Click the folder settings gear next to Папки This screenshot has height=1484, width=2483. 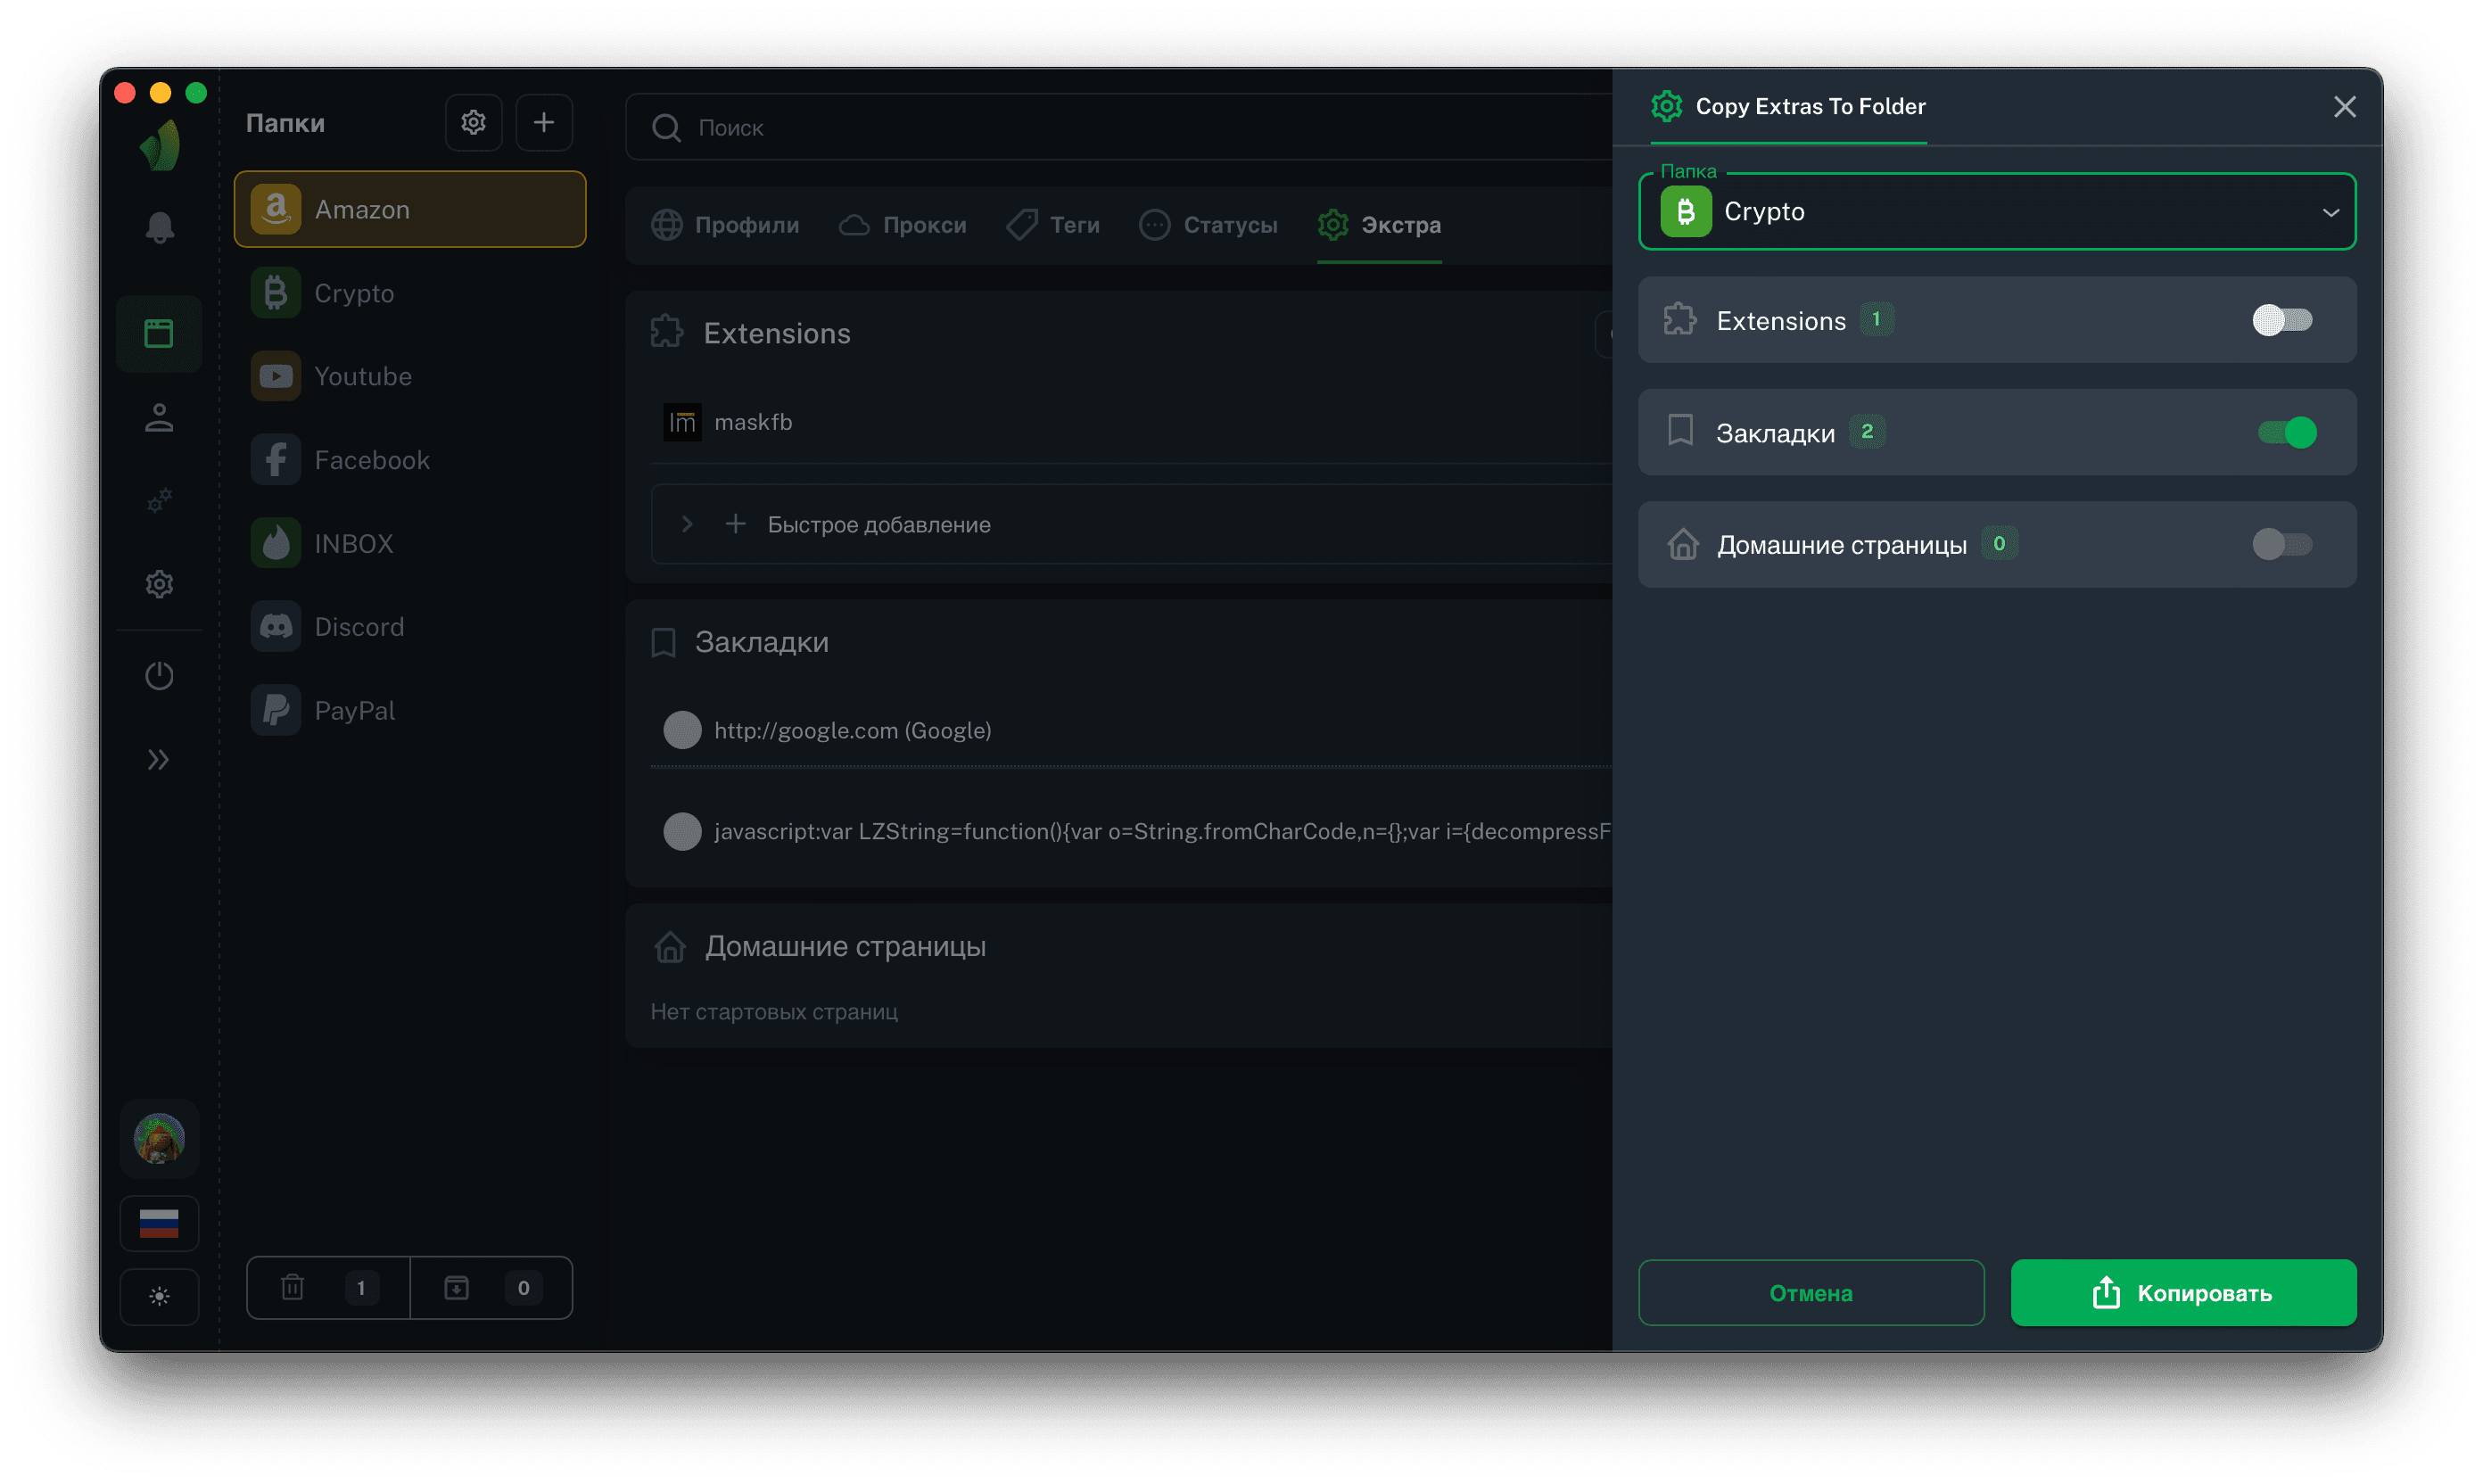pyautogui.click(x=473, y=123)
